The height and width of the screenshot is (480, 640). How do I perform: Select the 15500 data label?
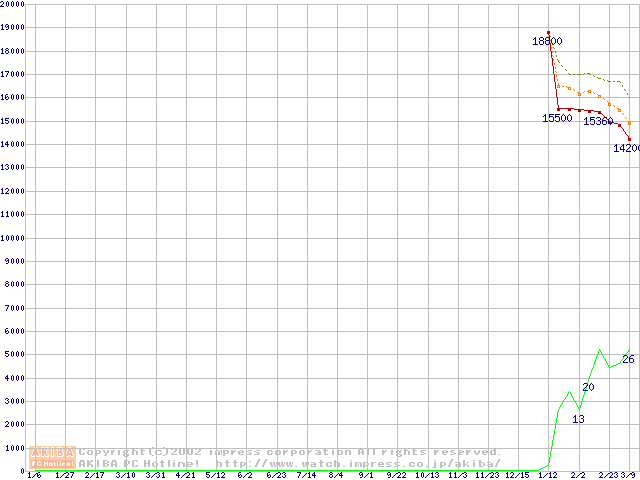557,118
